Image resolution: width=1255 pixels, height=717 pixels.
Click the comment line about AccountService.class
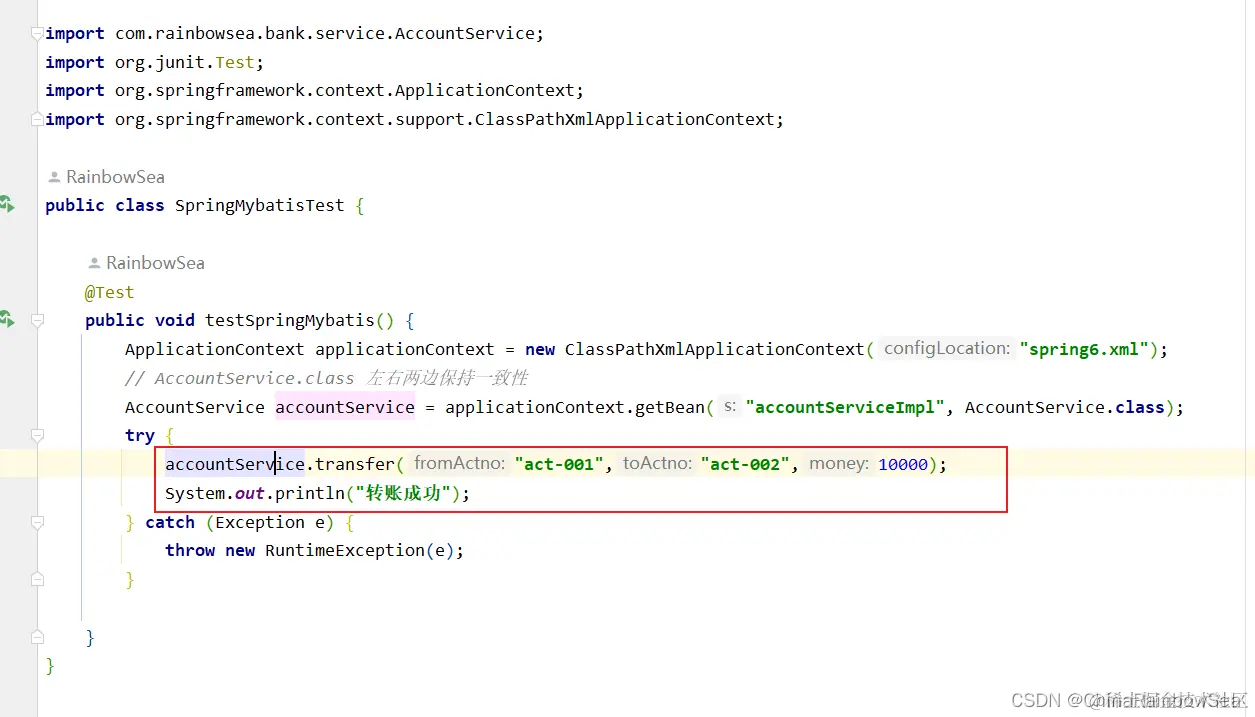(x=326, y=378)
